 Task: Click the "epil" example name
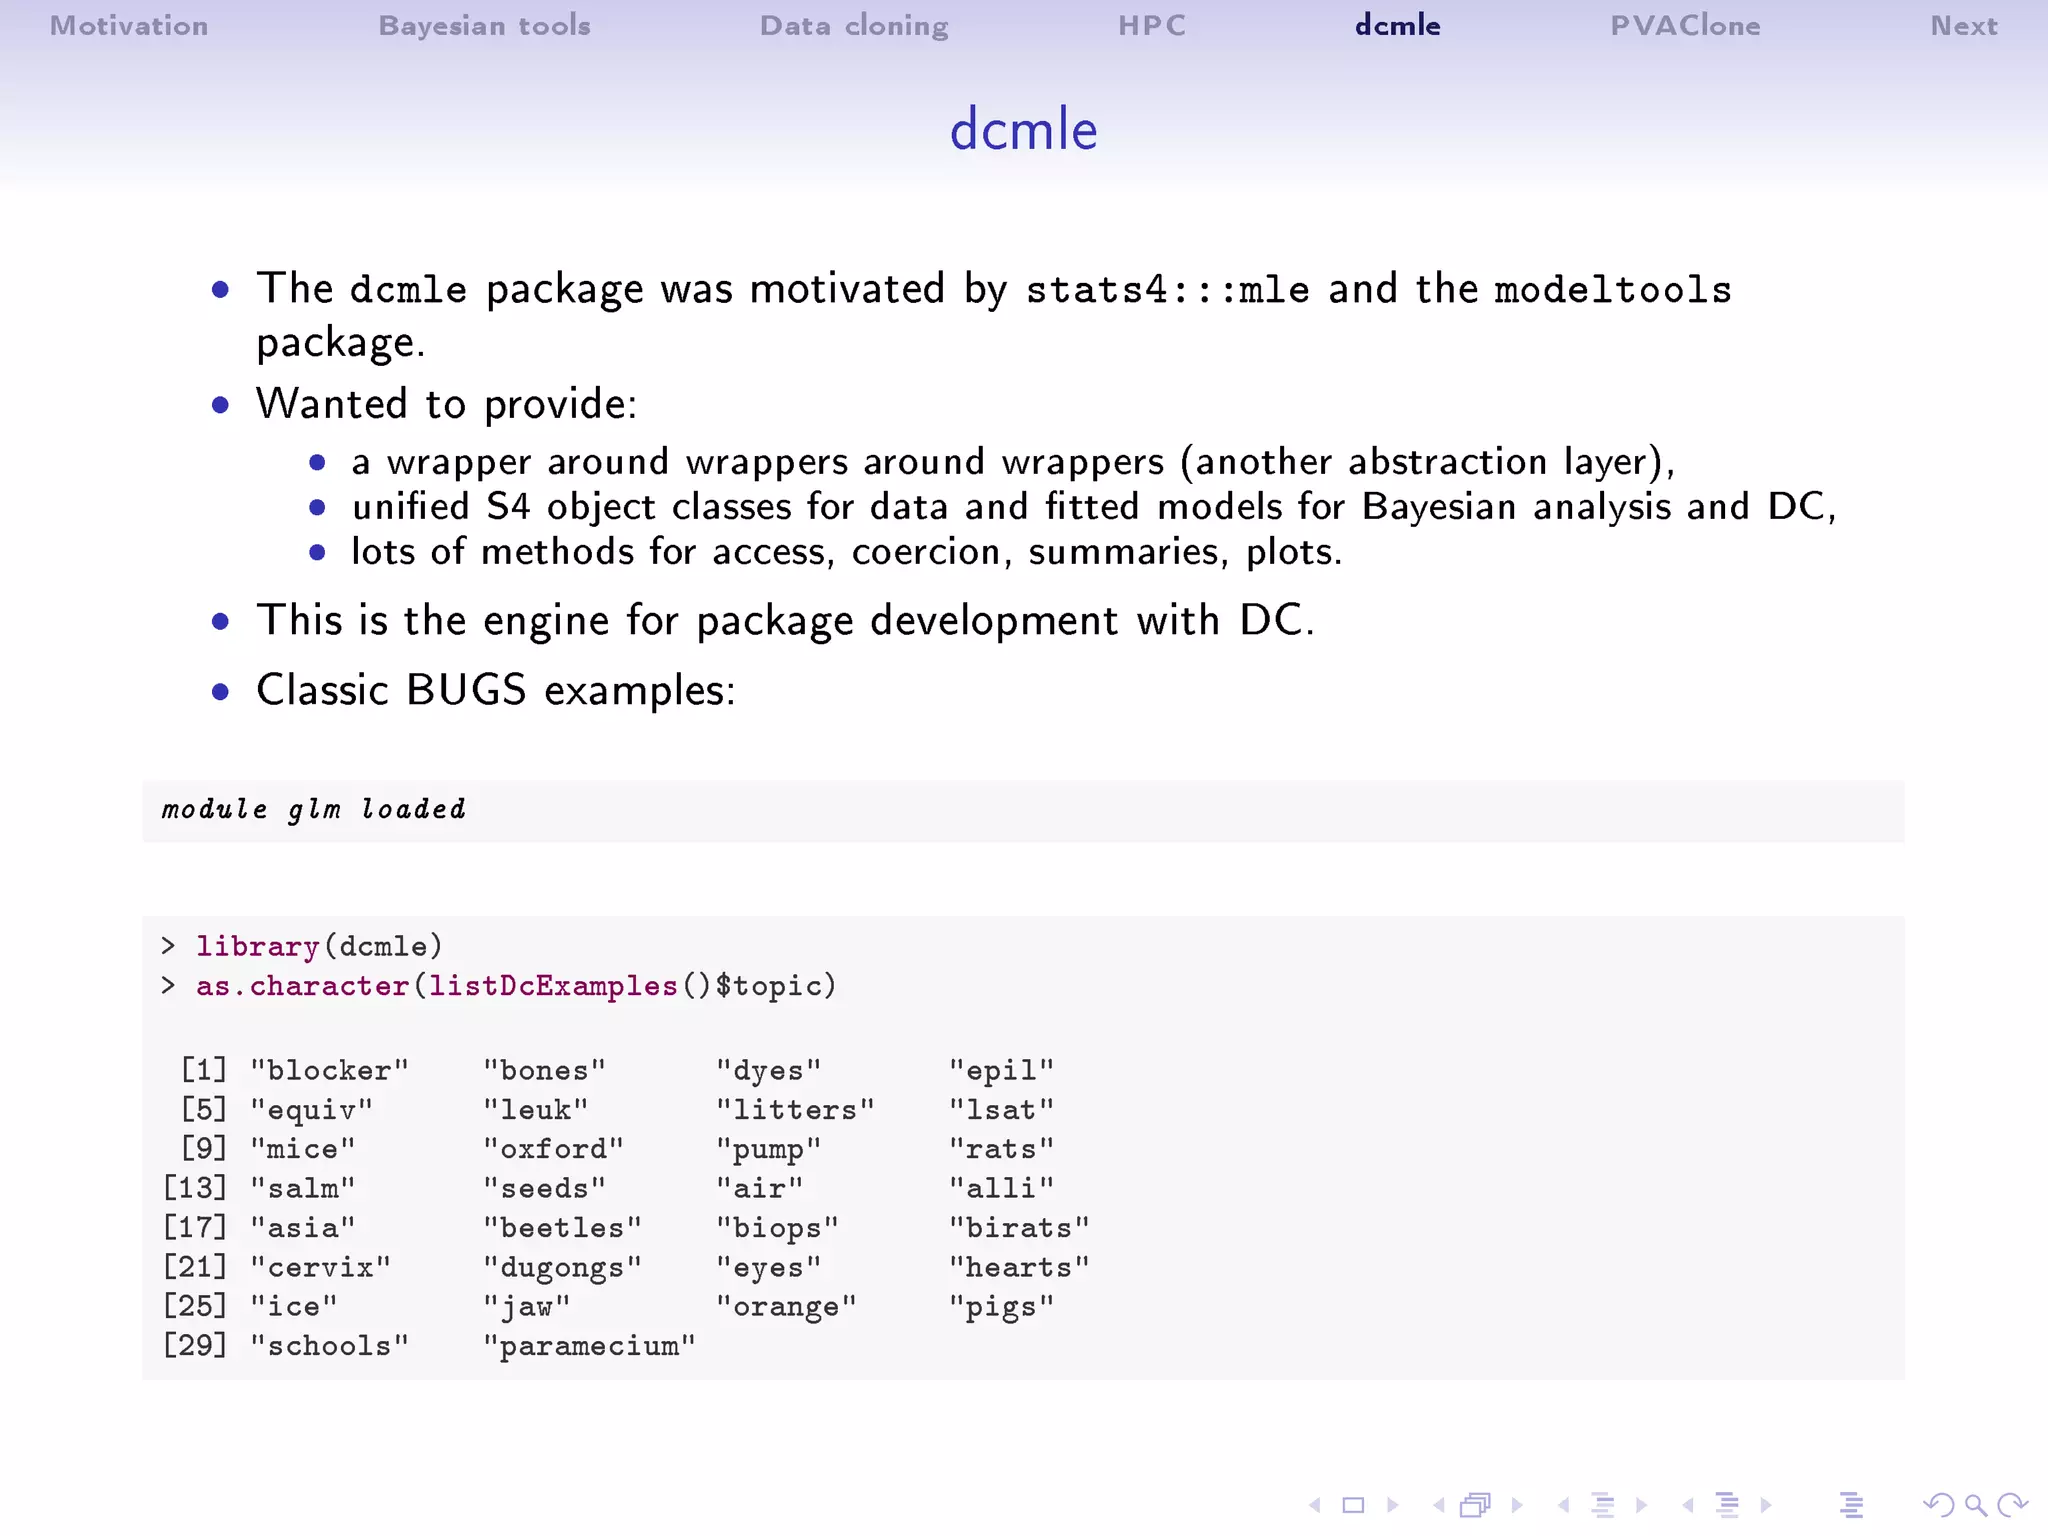pyautogui.click(x=1002, y=1071)
